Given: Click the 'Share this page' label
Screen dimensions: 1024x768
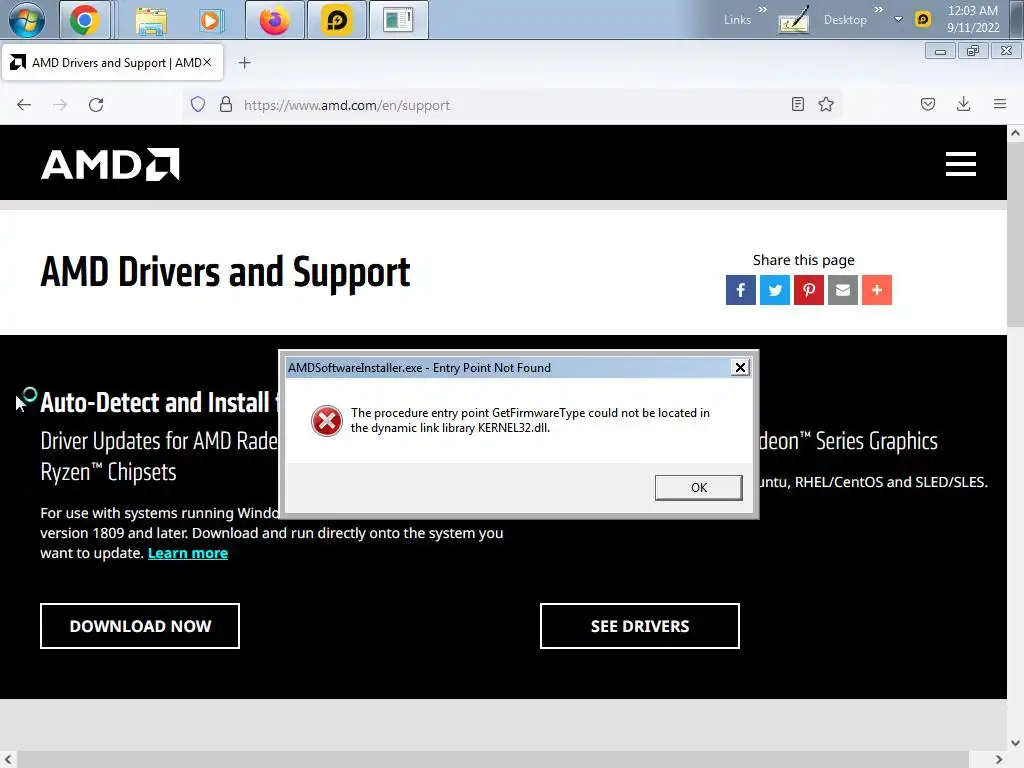Looking at the screenshot, I should point(803,260).
